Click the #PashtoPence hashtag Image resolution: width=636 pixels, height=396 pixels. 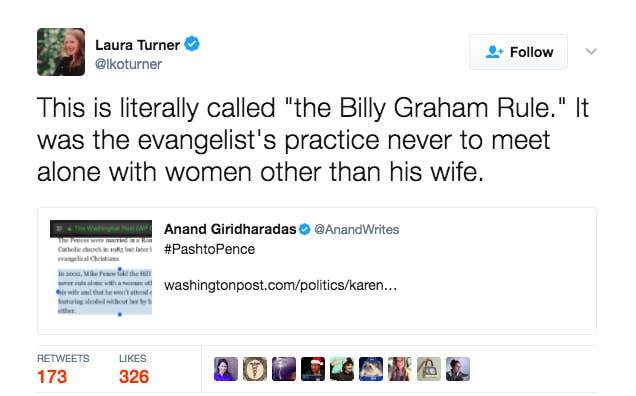point(209,249)
